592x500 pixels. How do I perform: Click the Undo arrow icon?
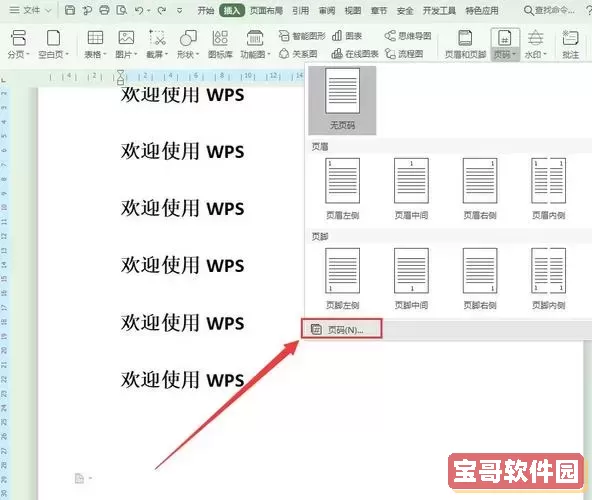tap(139, 10)
